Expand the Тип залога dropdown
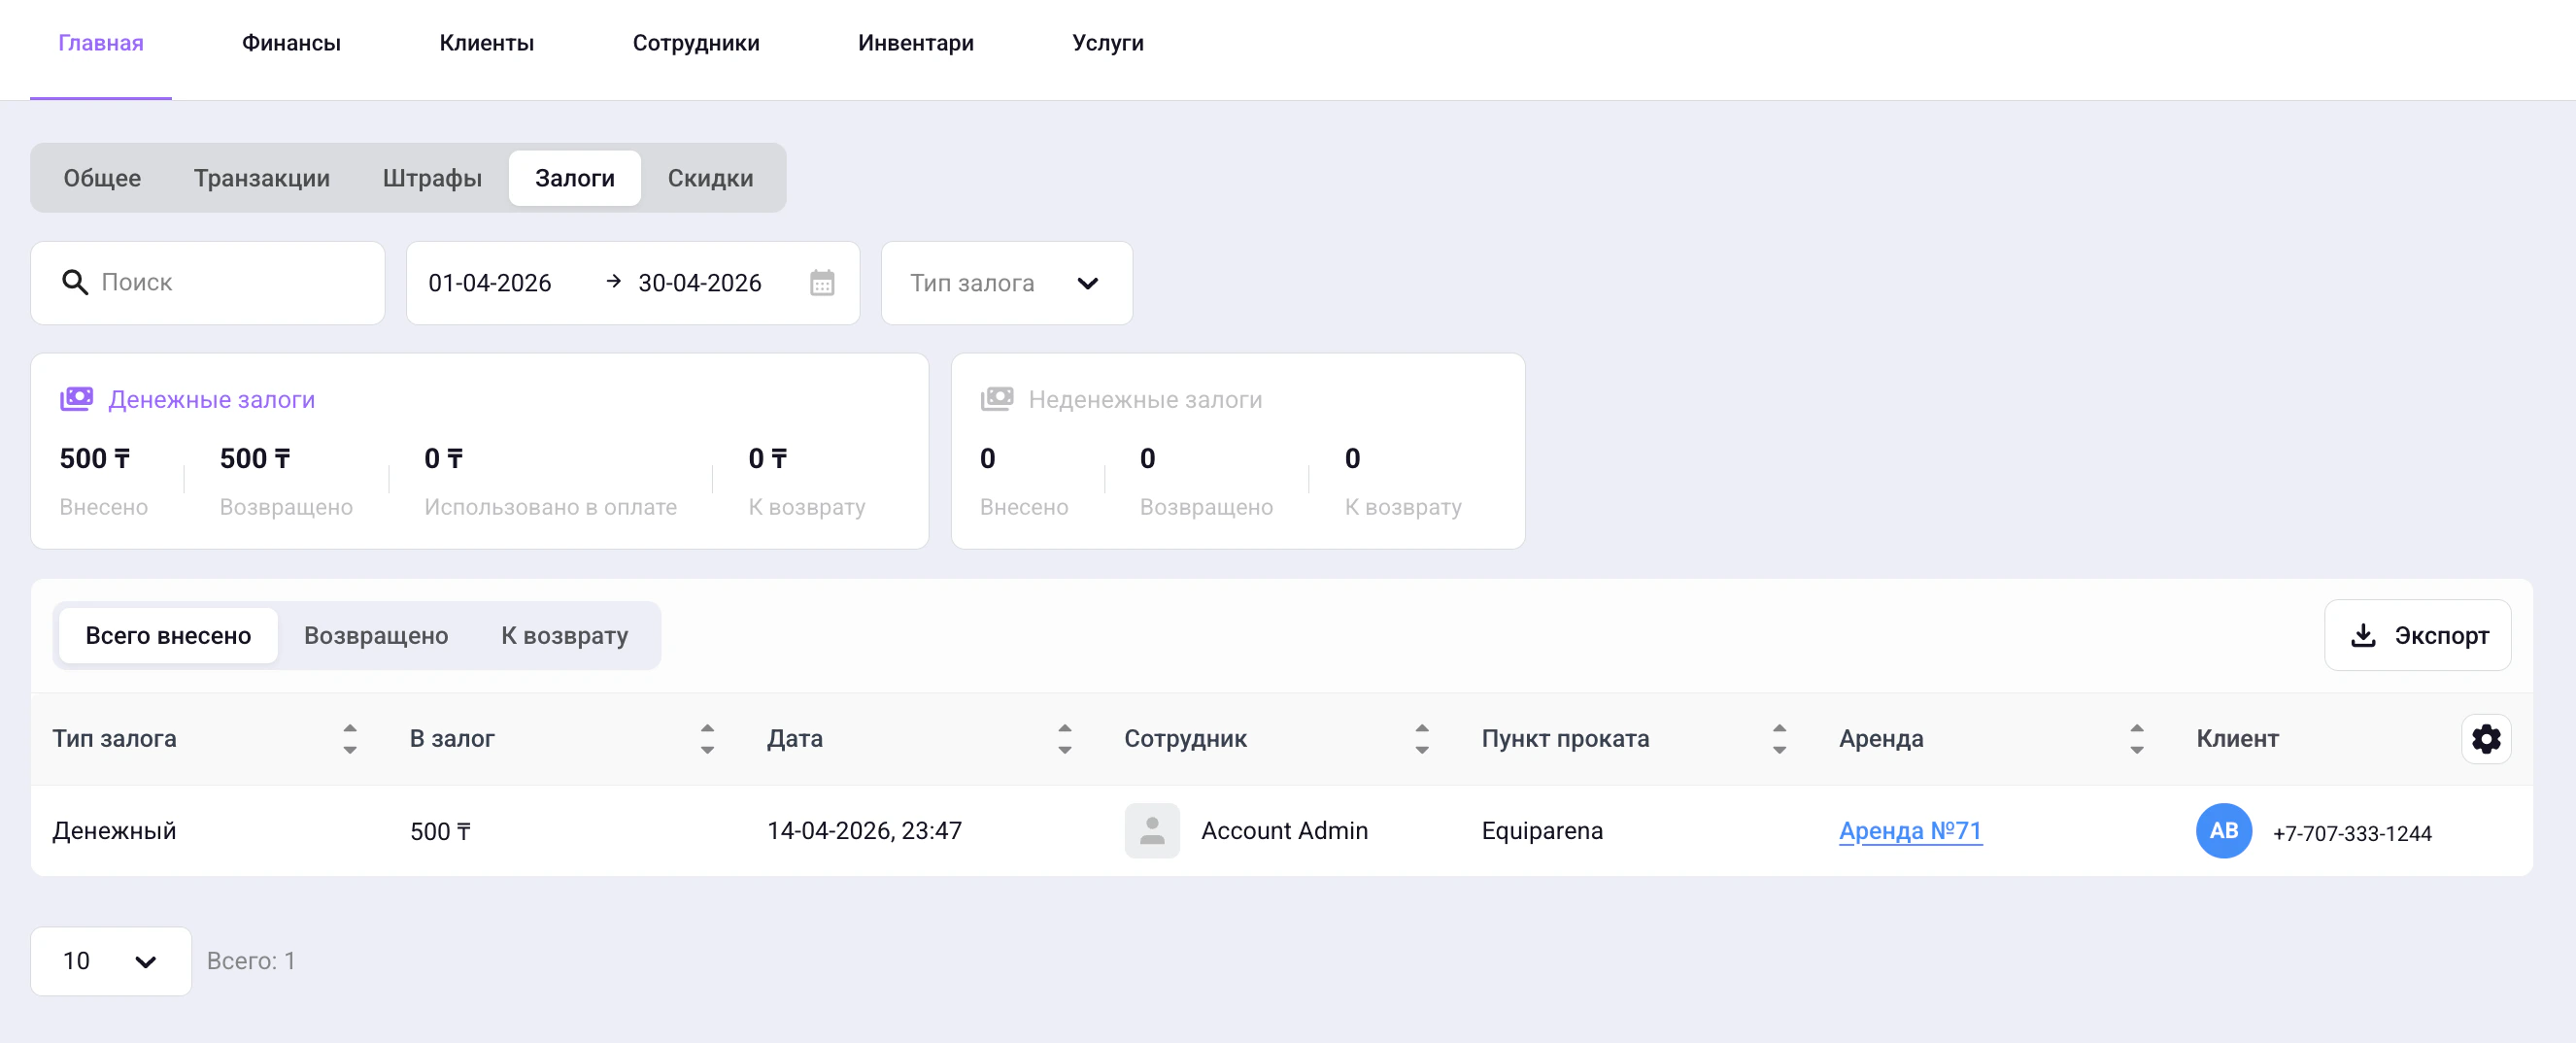Image resolution: width=2576 pixels, height=1043 pixels. click(x=1007, y=283)
